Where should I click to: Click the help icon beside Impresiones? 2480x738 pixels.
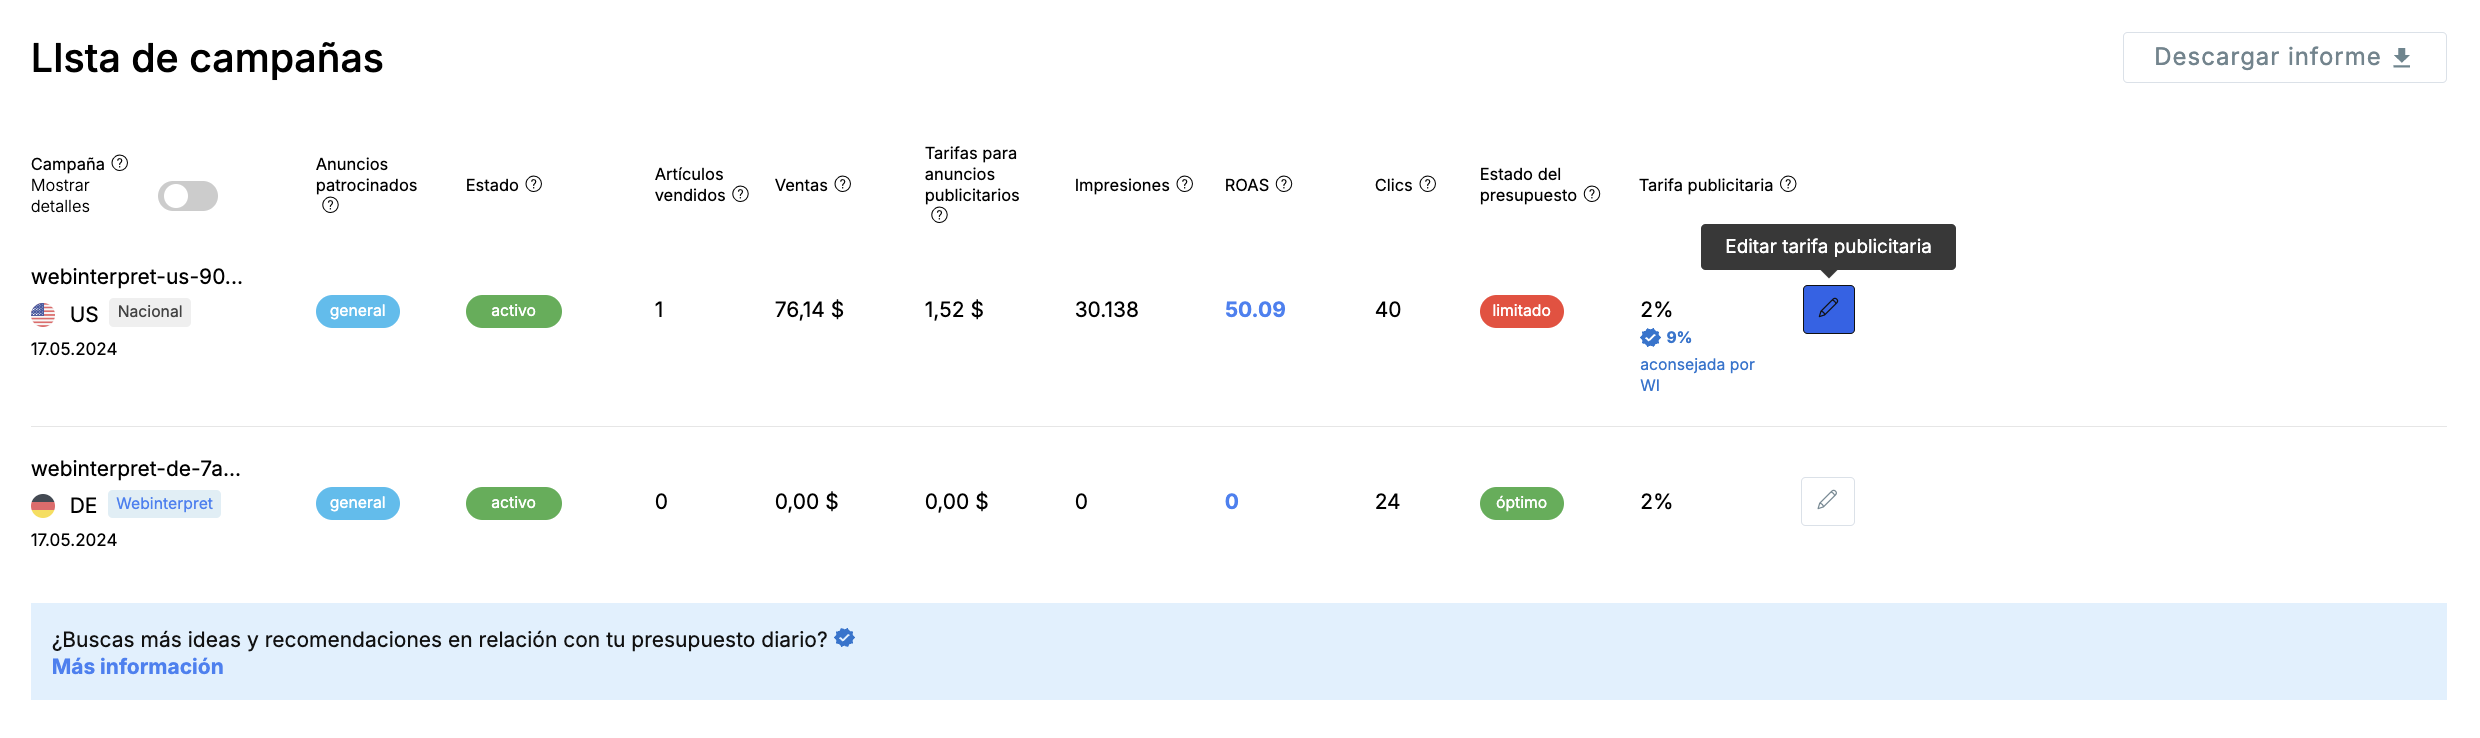click(x=1185, y=184)
